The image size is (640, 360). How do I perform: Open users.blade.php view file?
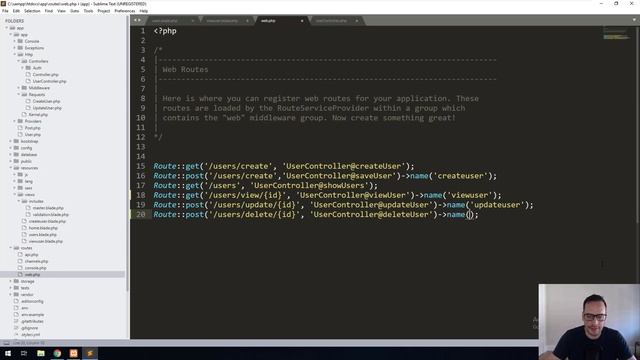(x=42, y=235)
